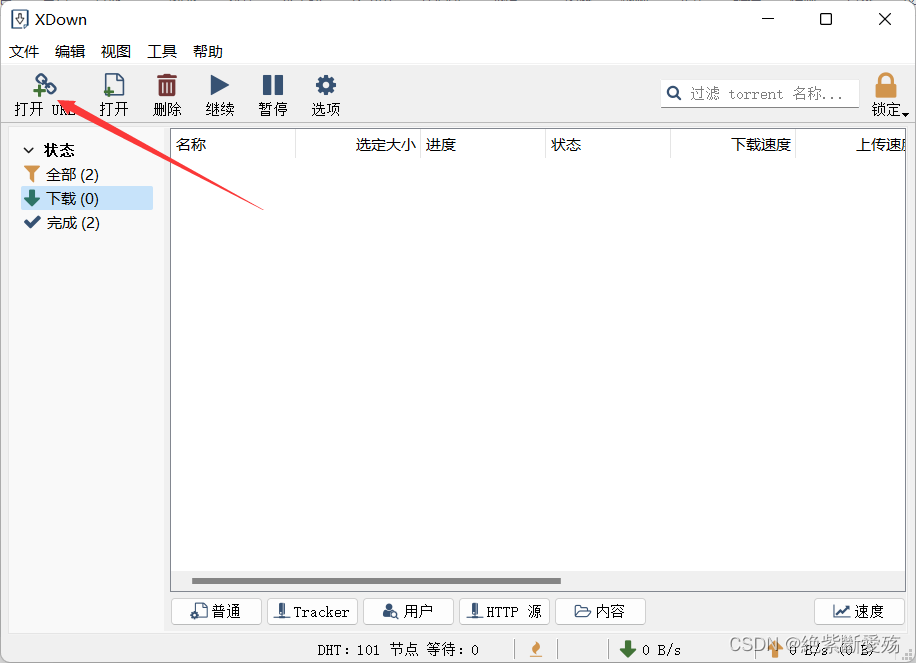Switch to the 普通 tab

coord(216,612)
